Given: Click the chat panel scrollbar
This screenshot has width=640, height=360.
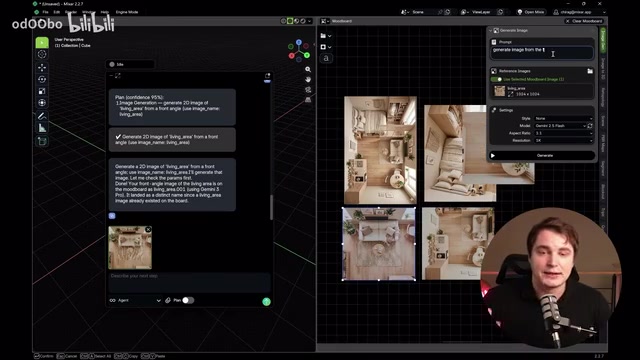Looking at the screenshot, I should (x=271, y=207).
